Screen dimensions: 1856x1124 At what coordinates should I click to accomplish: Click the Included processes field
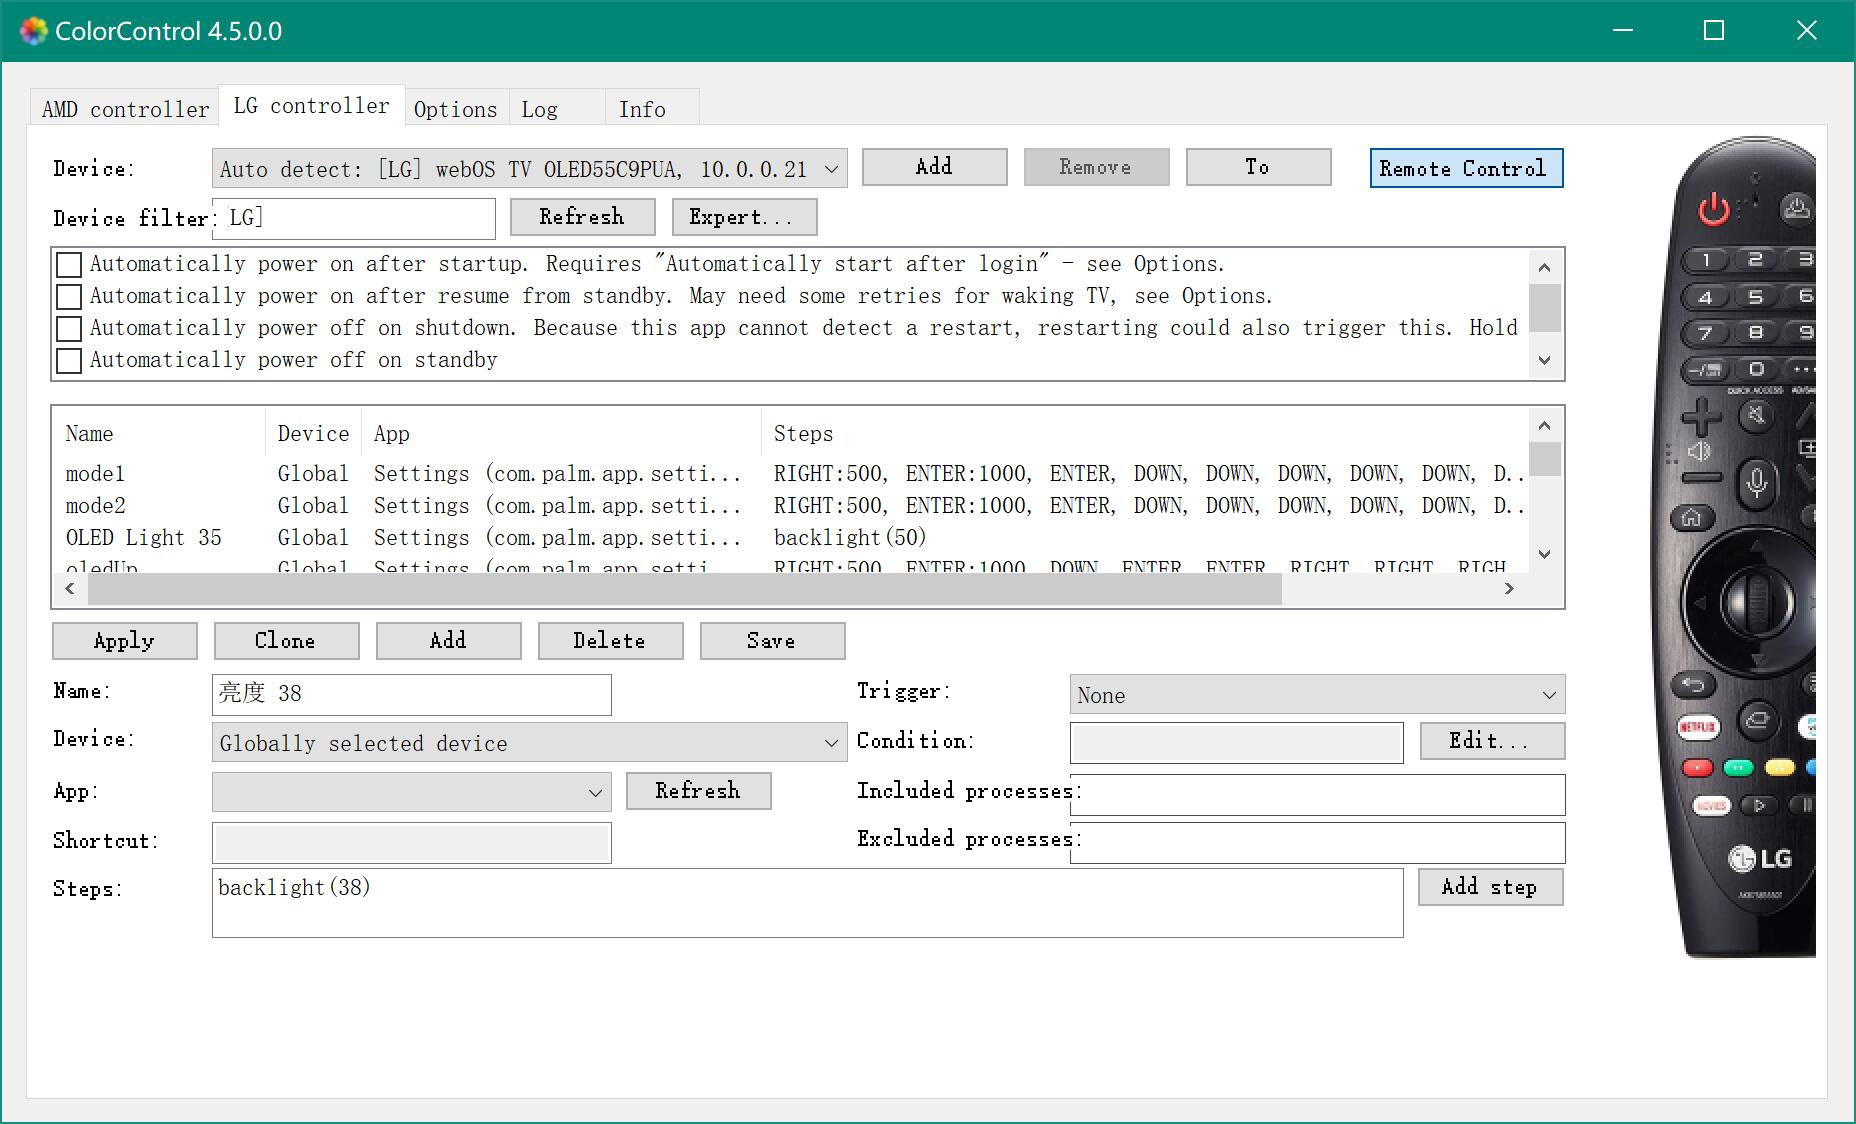coord(1317,795)
